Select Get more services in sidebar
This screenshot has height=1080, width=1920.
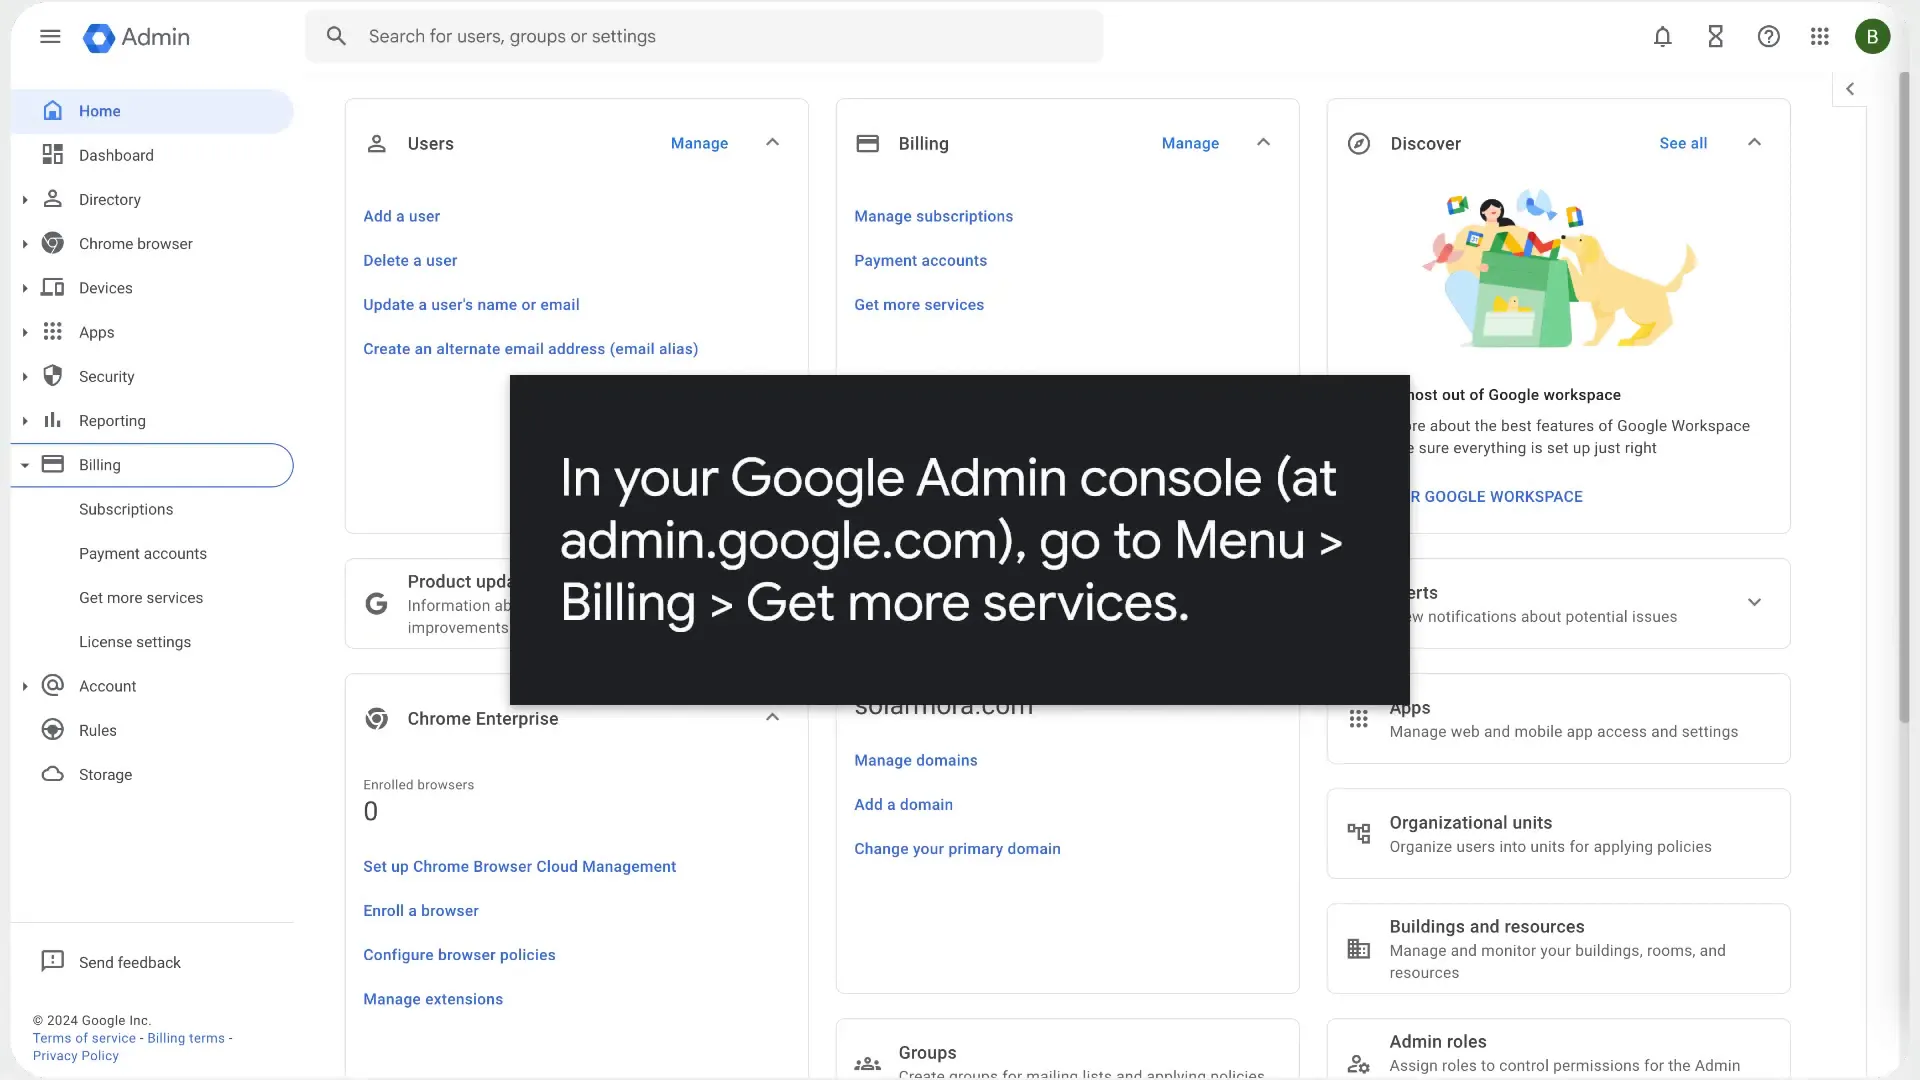[141, 598]
